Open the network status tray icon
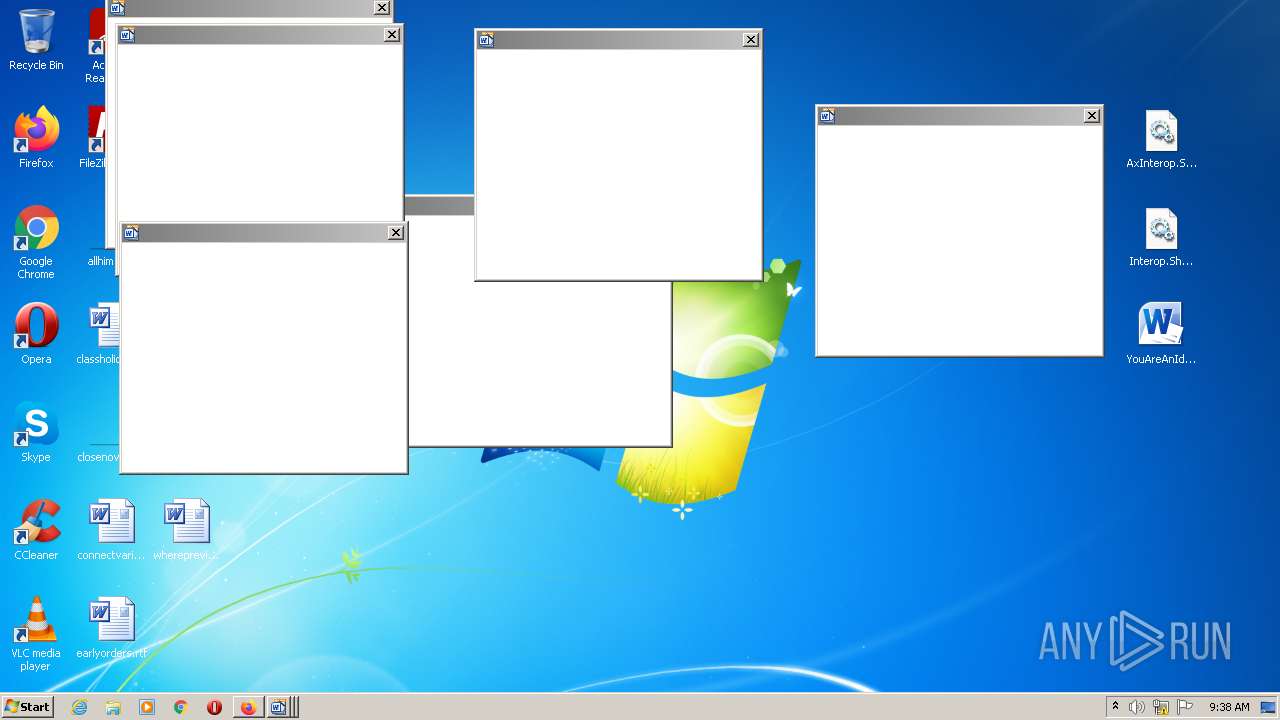 tap(1161, 707)
